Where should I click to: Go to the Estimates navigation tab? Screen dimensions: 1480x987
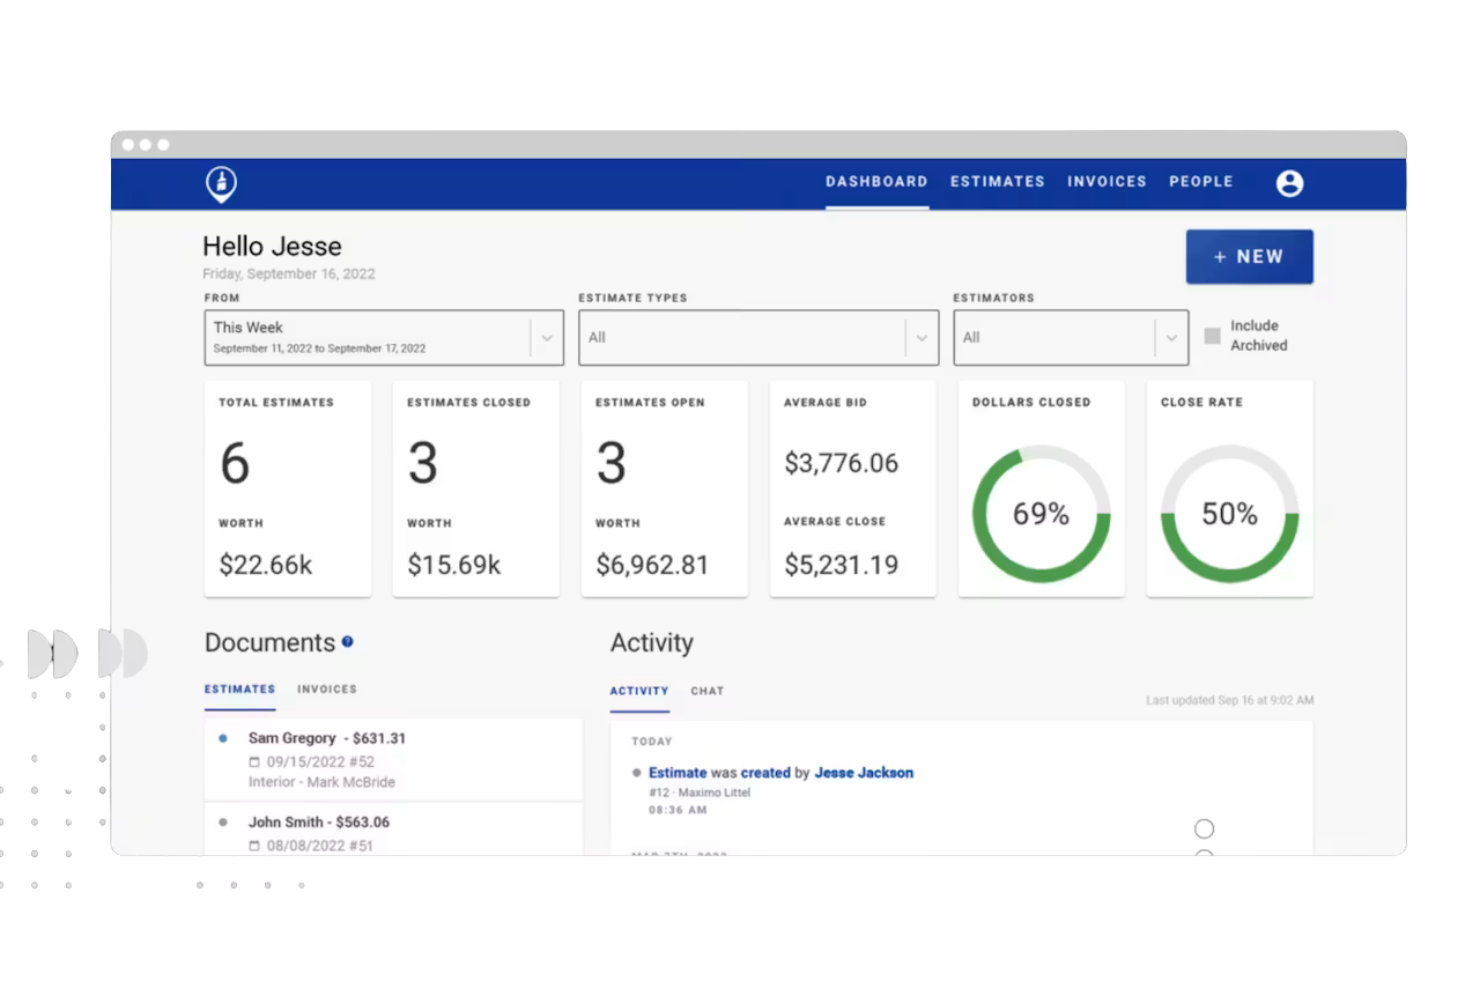click(x=997, y=182)
